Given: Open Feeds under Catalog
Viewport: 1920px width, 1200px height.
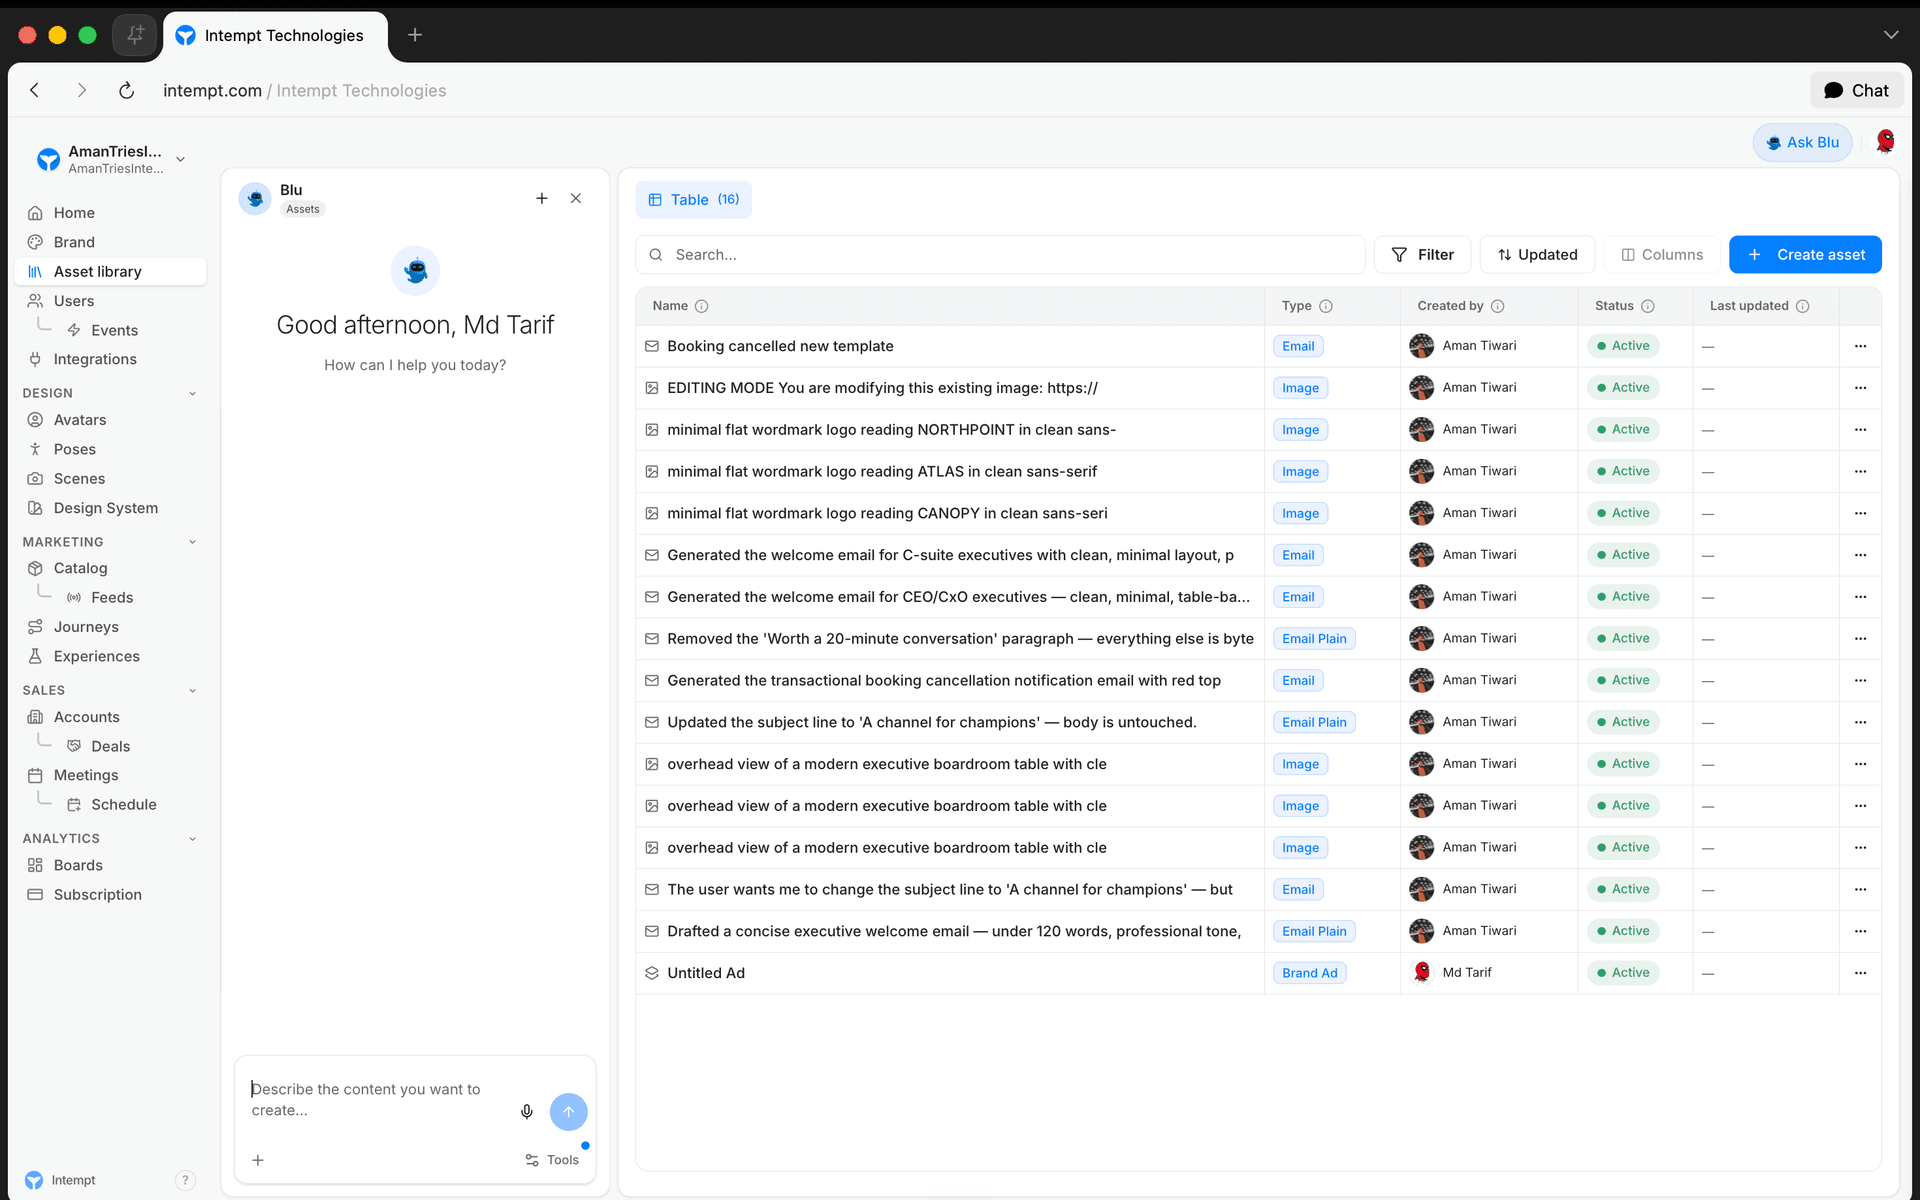Looking at the screenshot, I should tap(111, 597).
